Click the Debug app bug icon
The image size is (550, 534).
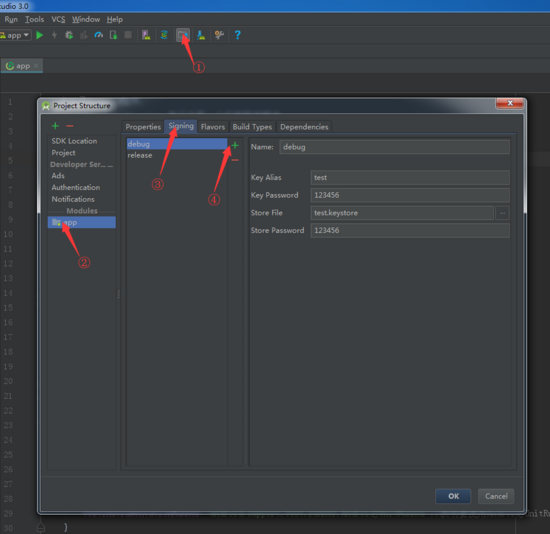click(x=69, y=35)
